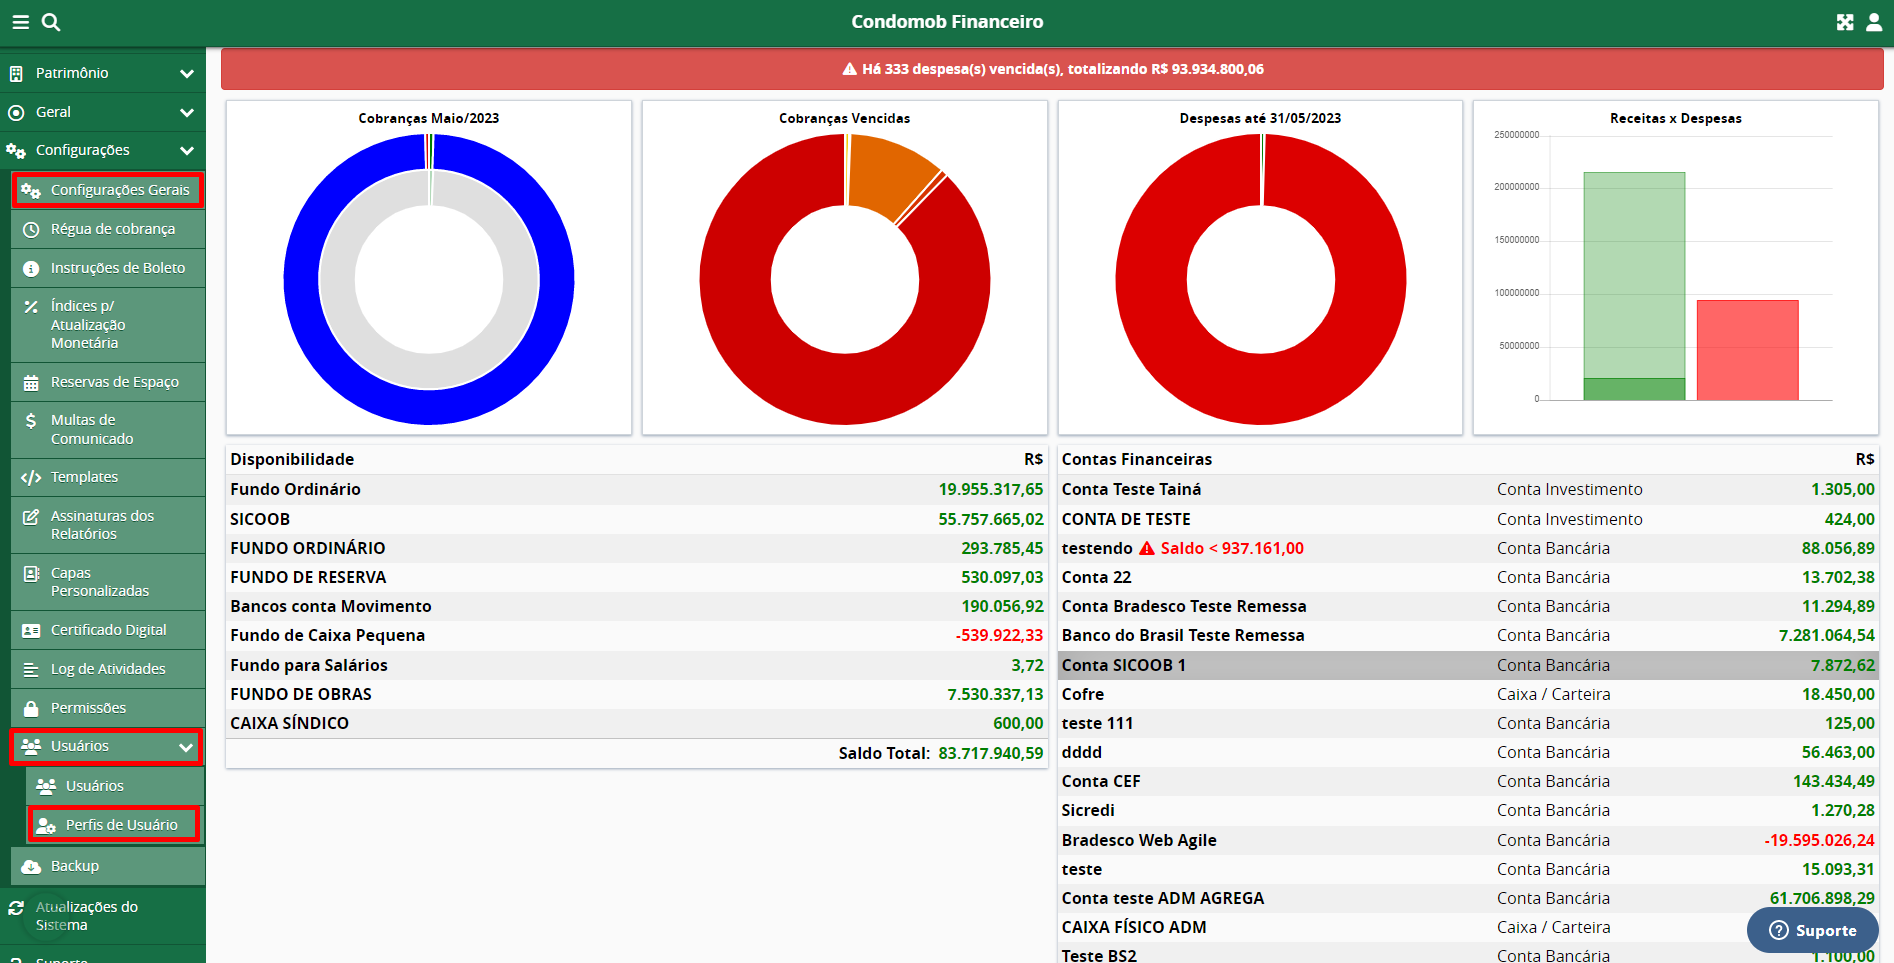The height and width of the screenshot is (963, 1894).
Task: Click the search magnifier icon
Action: point(51,22)
